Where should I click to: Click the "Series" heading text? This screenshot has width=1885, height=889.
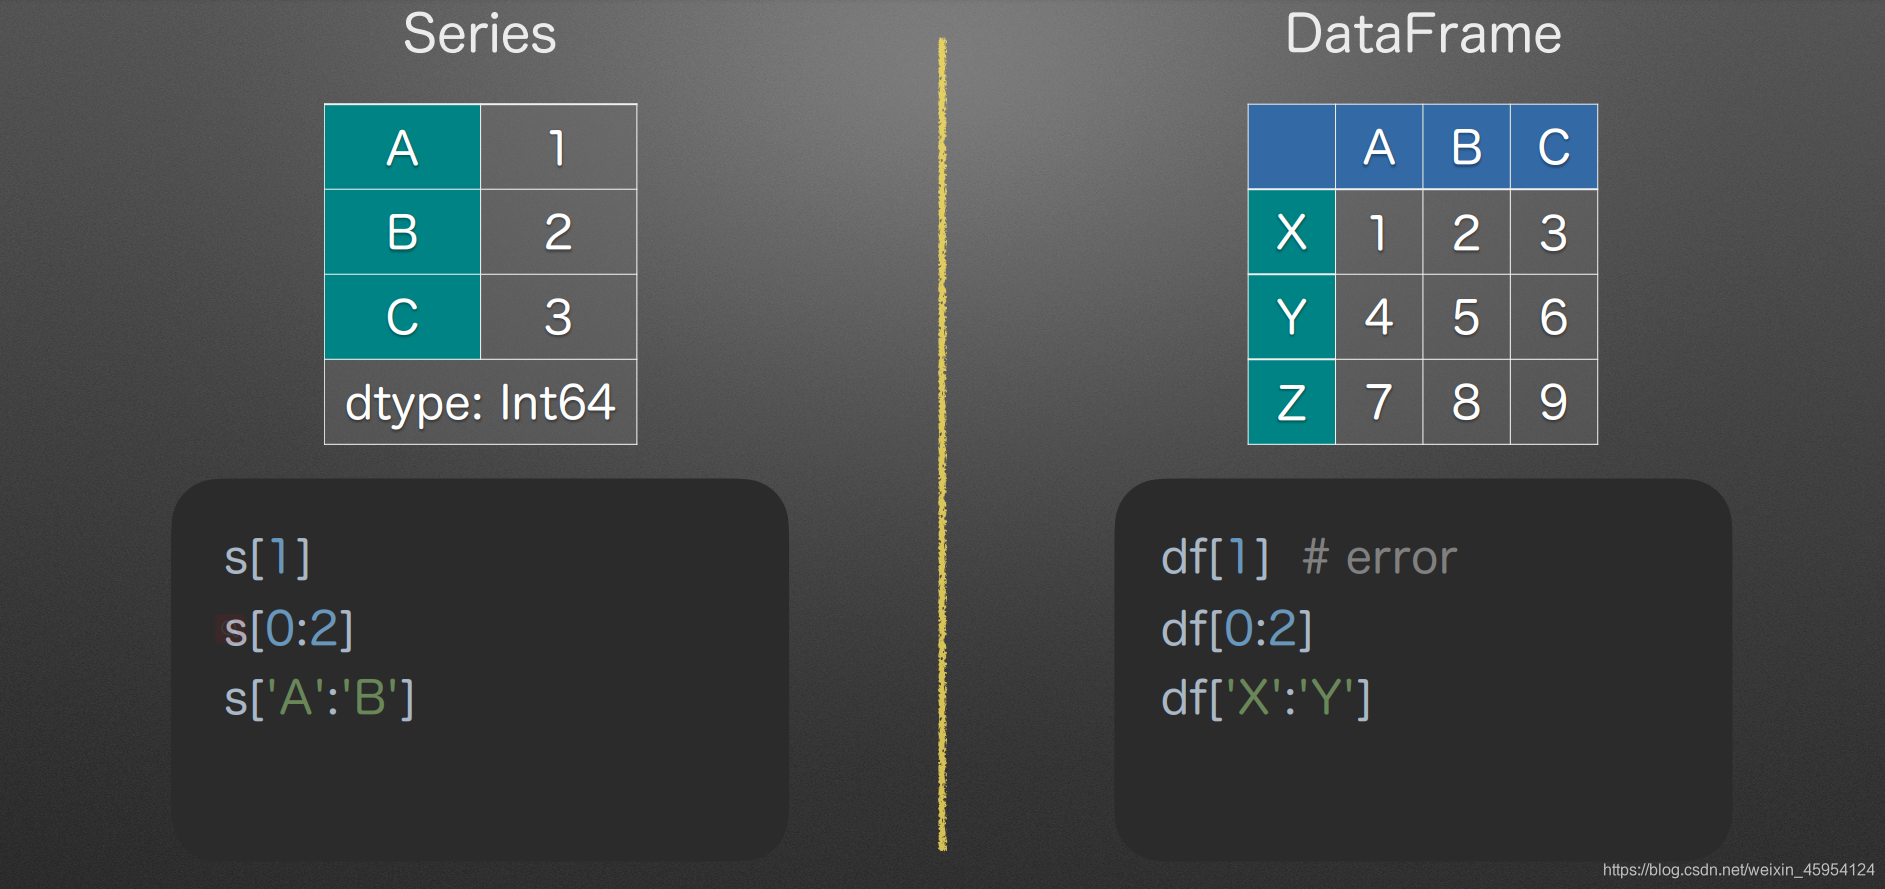click(x=480, y=34)
